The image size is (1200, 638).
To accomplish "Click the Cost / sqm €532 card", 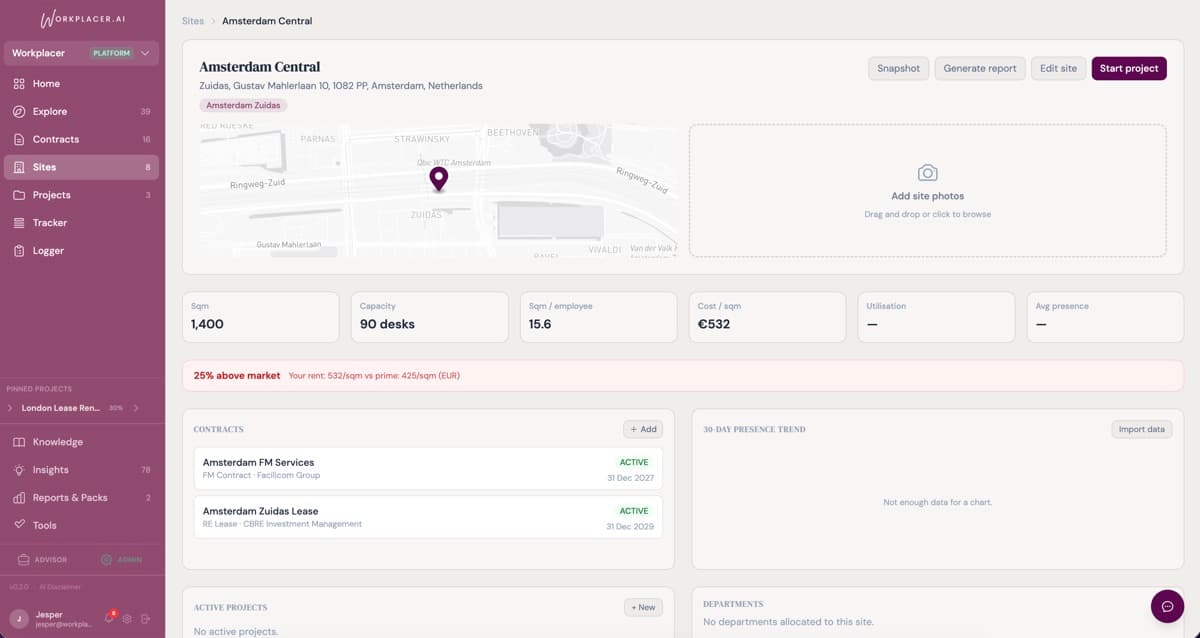I will point(767,317).
